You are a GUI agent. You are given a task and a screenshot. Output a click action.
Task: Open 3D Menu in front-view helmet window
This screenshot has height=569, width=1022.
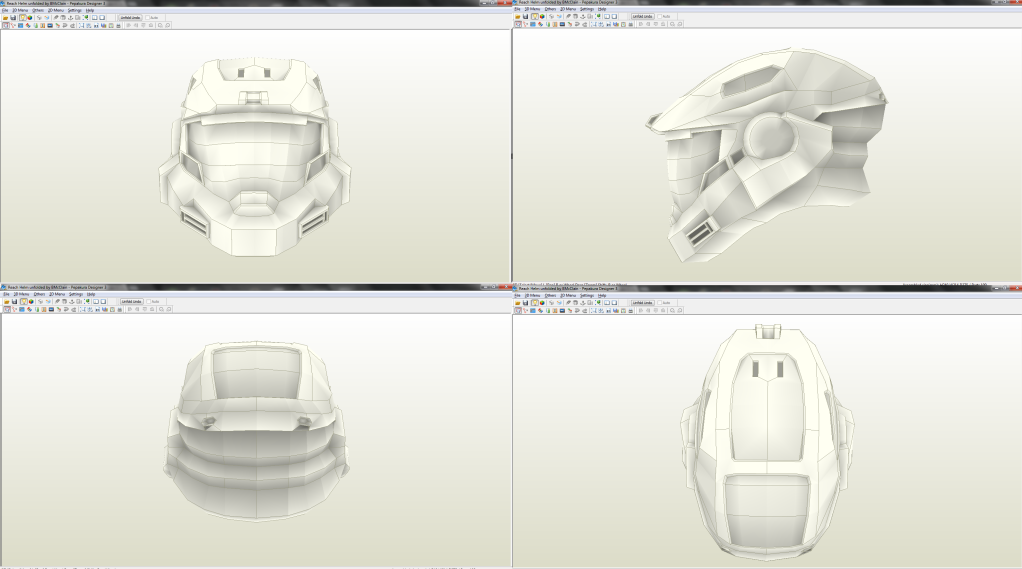(21, 10)
